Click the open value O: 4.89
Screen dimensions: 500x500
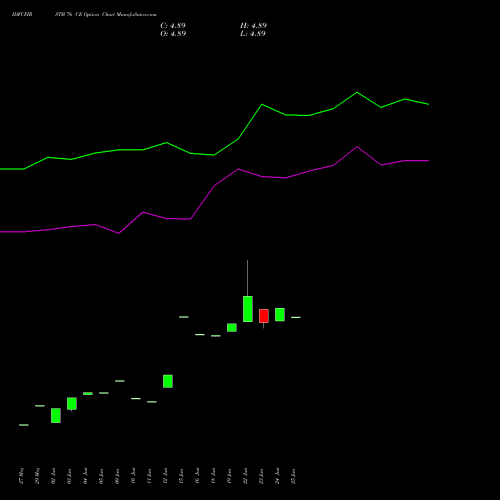coord(173,34)
